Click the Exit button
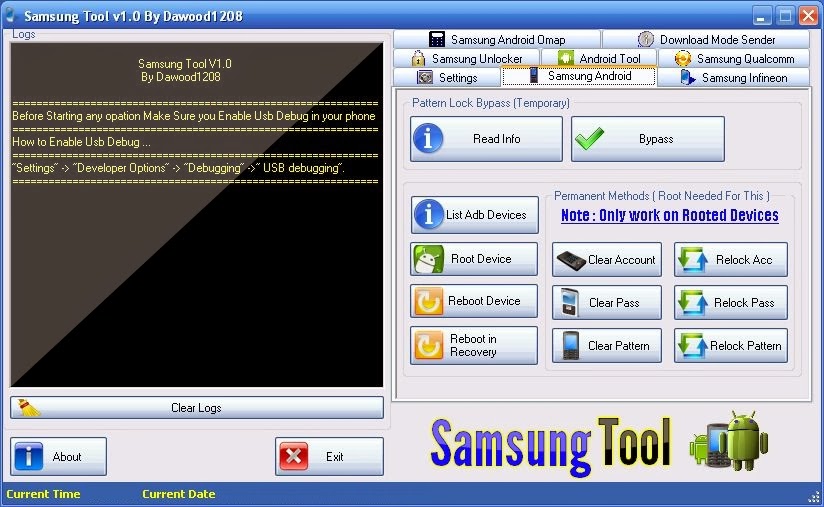 (329, 457)
